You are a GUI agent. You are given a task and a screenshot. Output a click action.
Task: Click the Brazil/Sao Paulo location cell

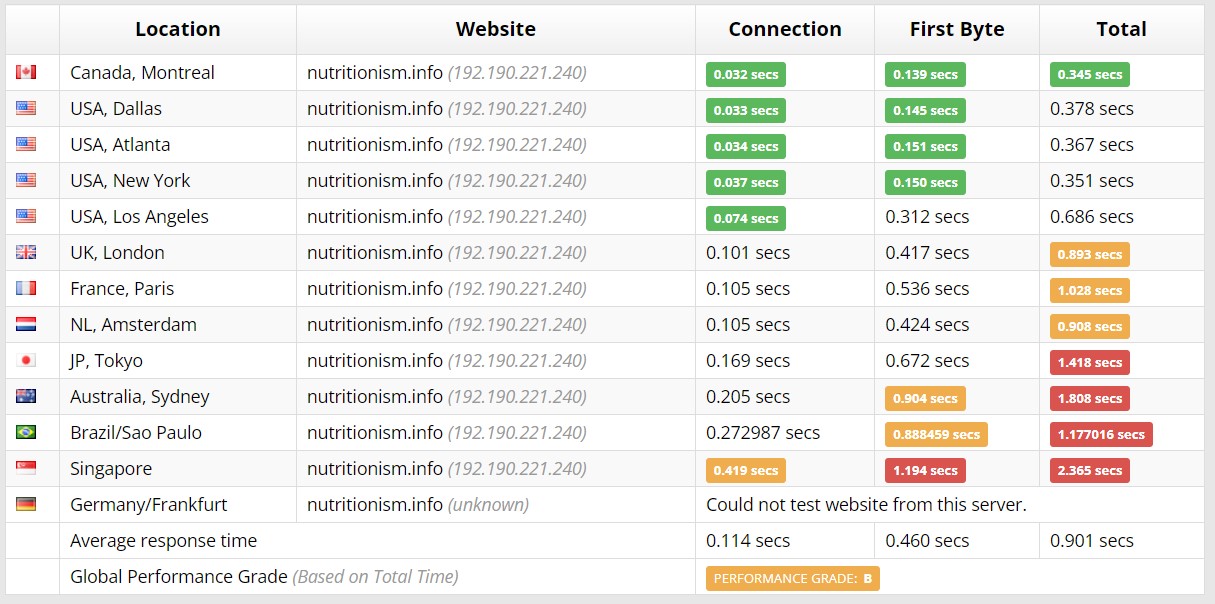pos(178,432)
